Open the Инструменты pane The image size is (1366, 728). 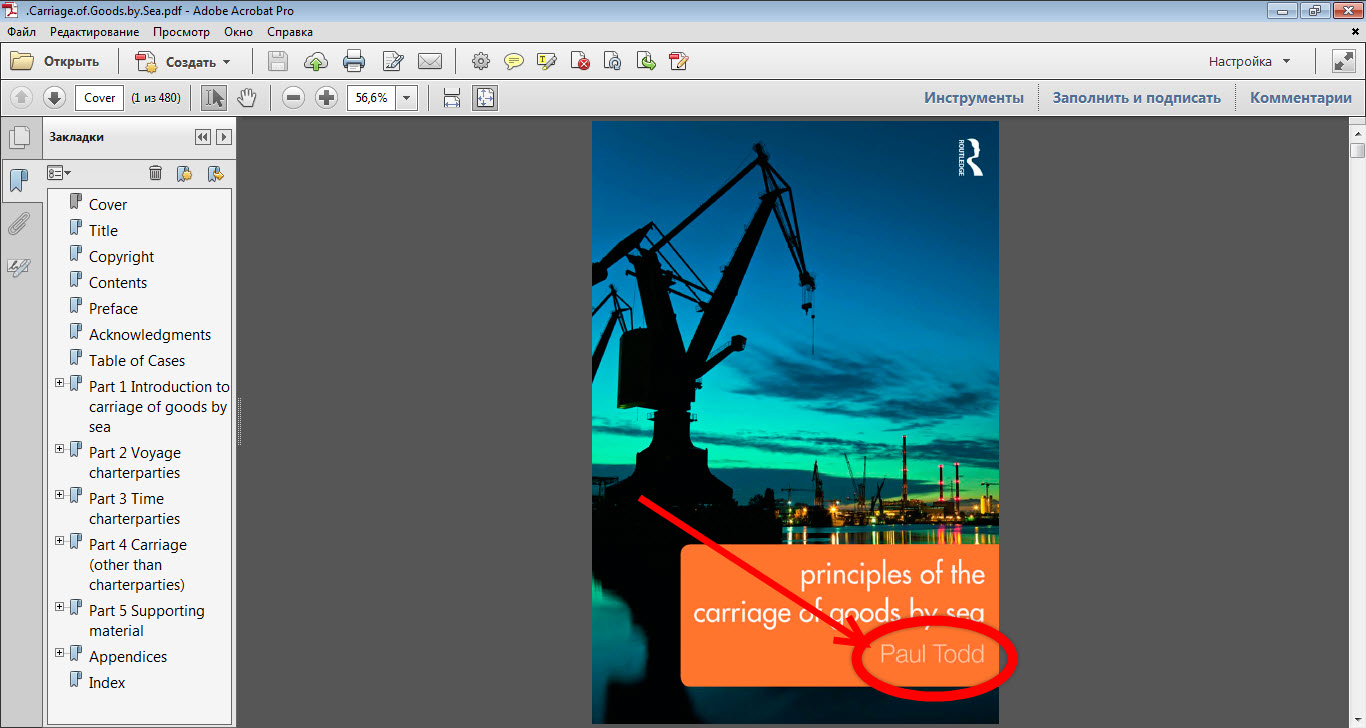[973, 98]
